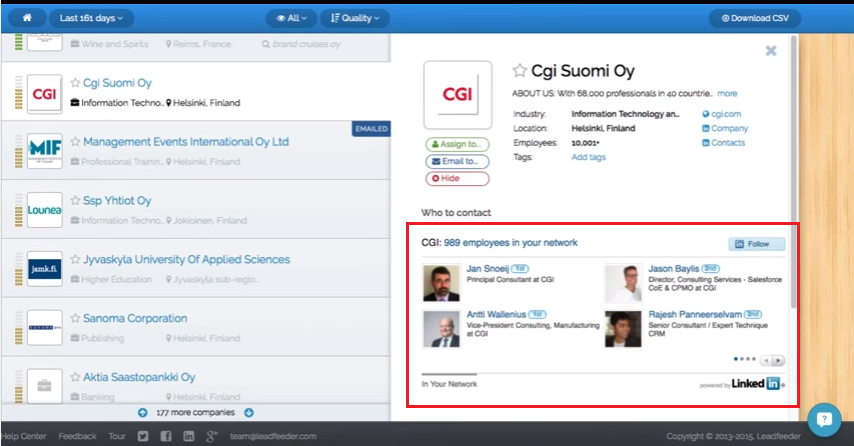854x446 pixels.
Task: Open Jason Baylis profile
Action: point(673,268)
